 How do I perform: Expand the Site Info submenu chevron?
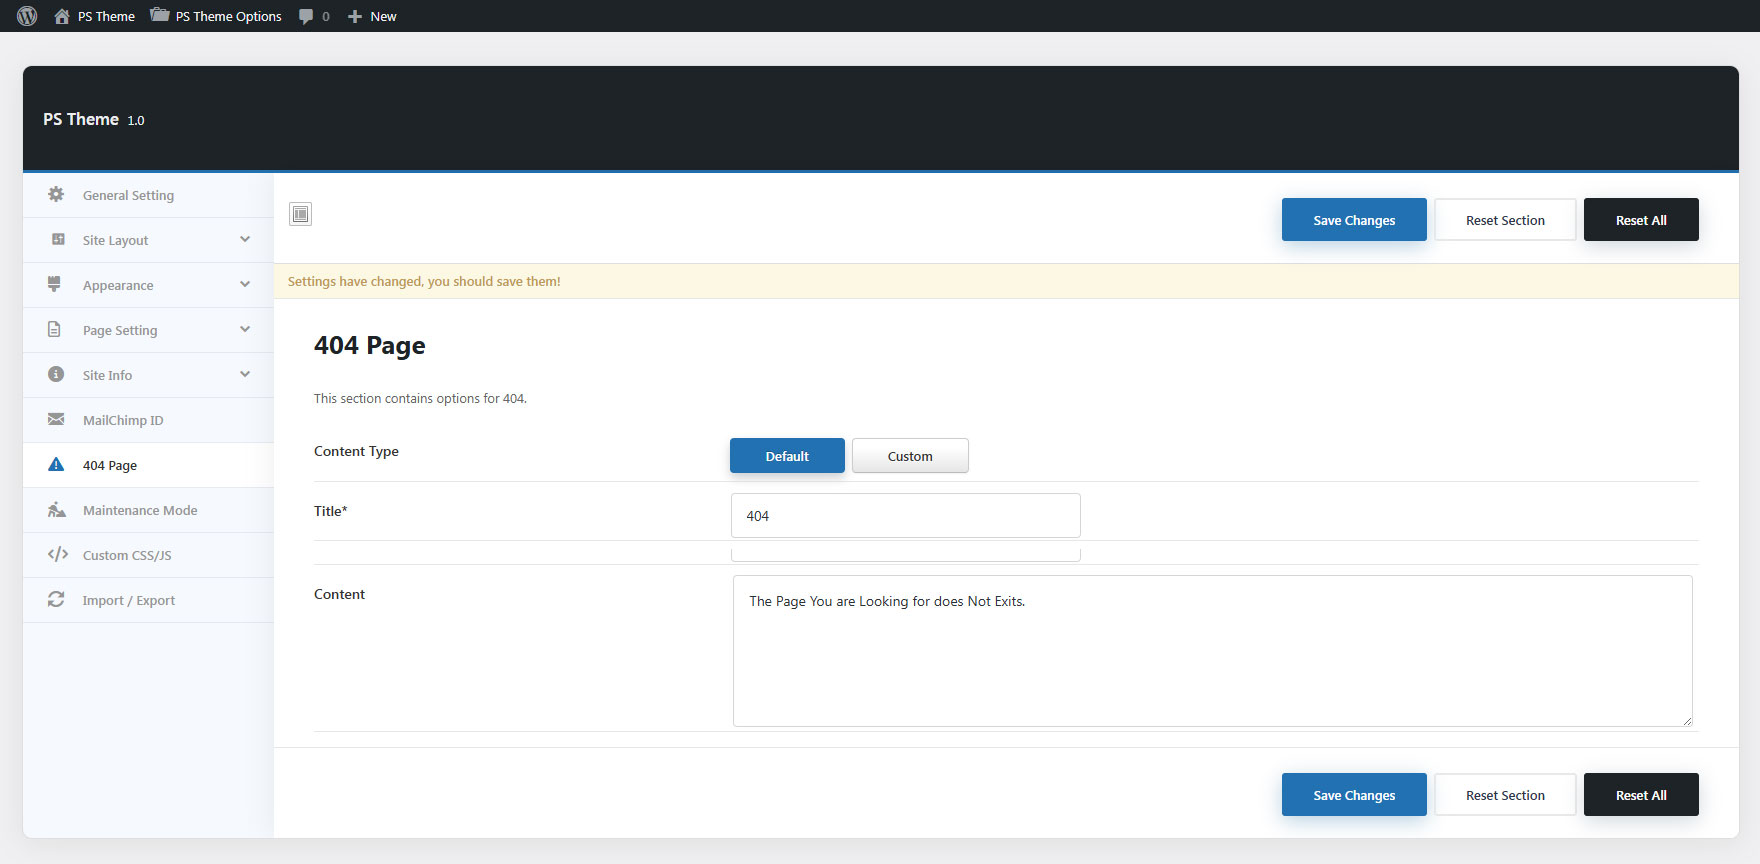(245, 375)
